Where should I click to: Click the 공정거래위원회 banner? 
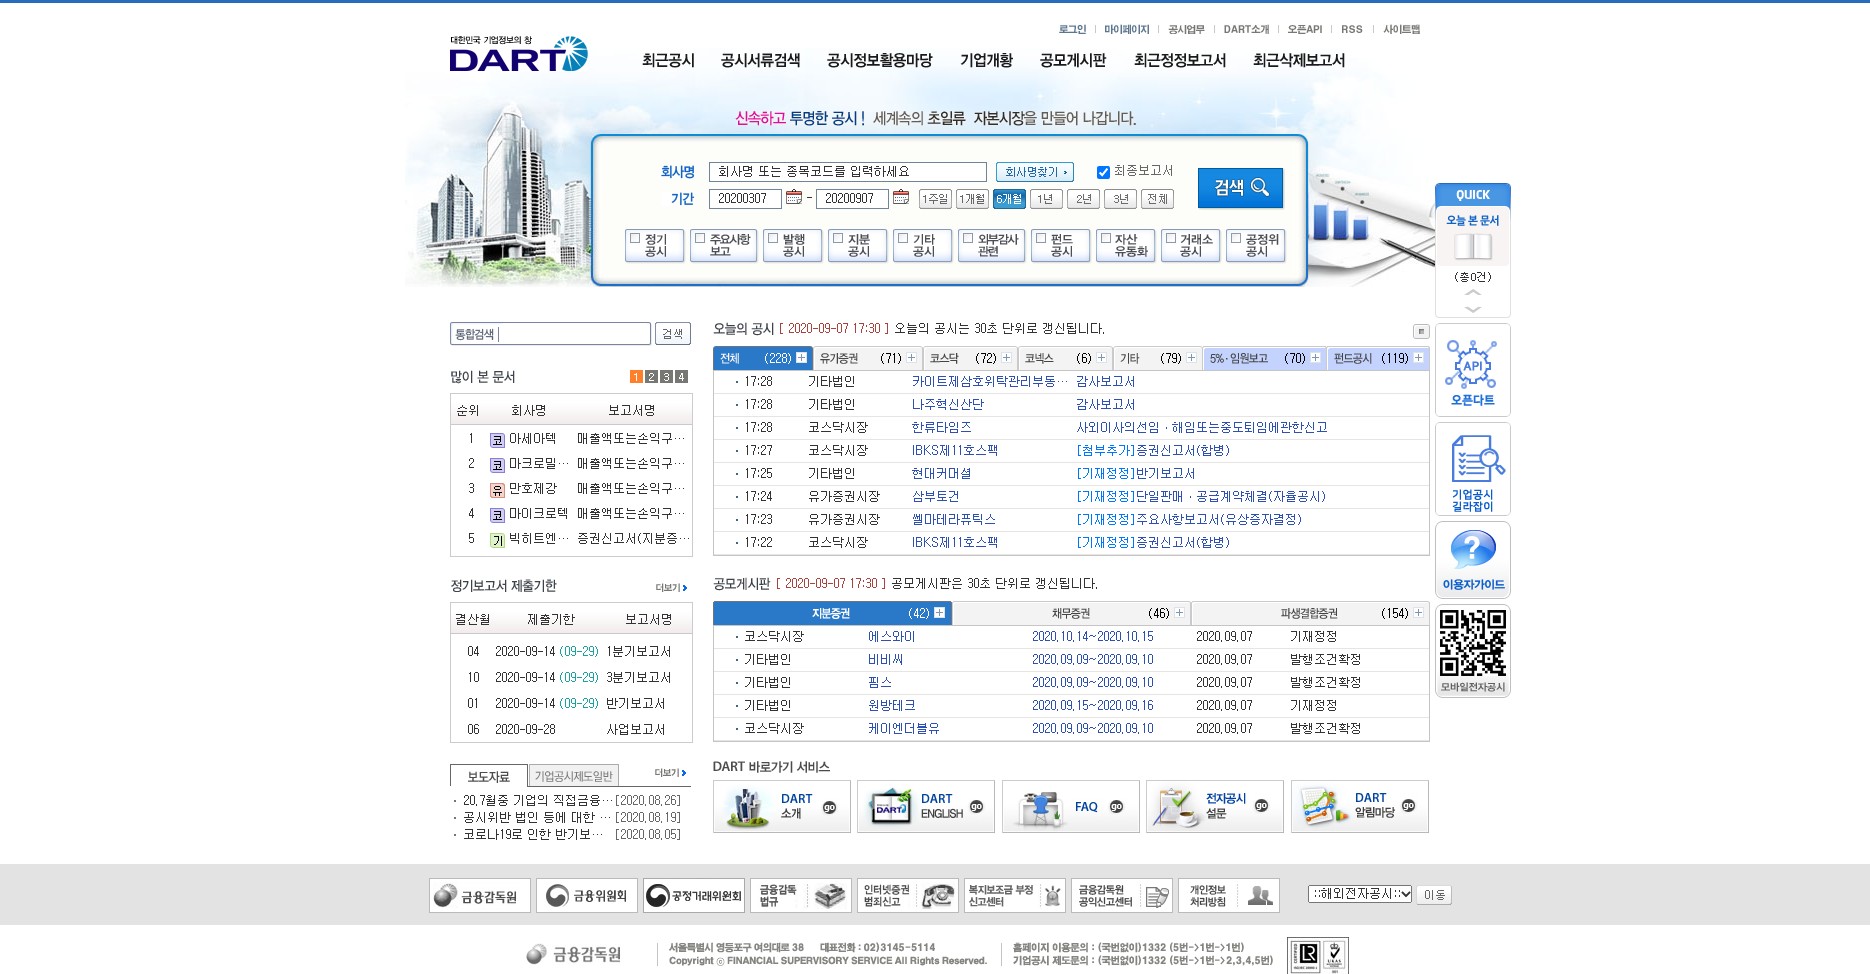pos(694,896)
